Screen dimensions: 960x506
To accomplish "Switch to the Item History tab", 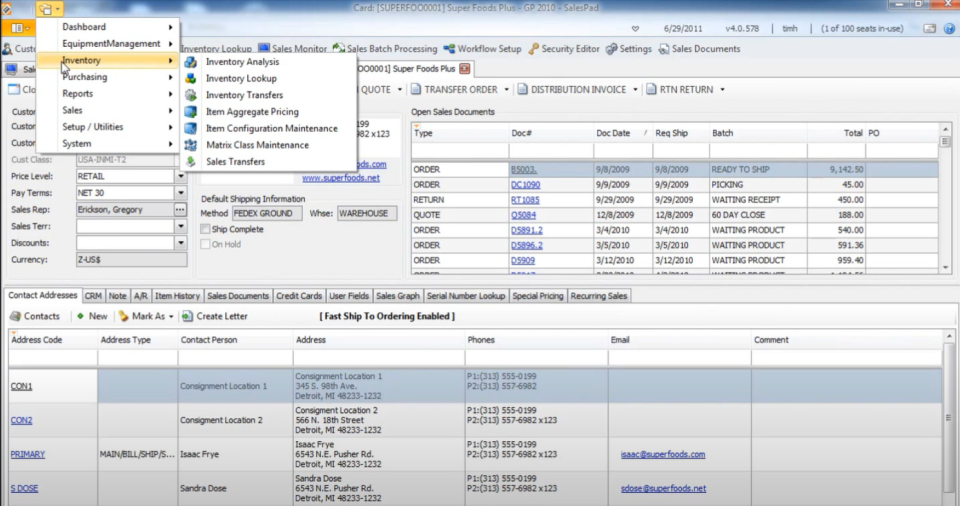I will (178, 296).
